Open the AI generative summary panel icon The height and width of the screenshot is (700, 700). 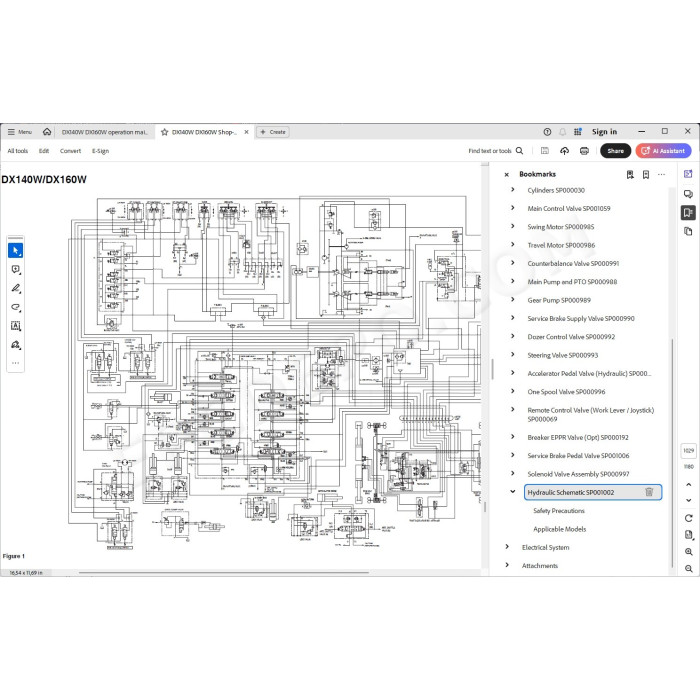click(x=688, y=174)
